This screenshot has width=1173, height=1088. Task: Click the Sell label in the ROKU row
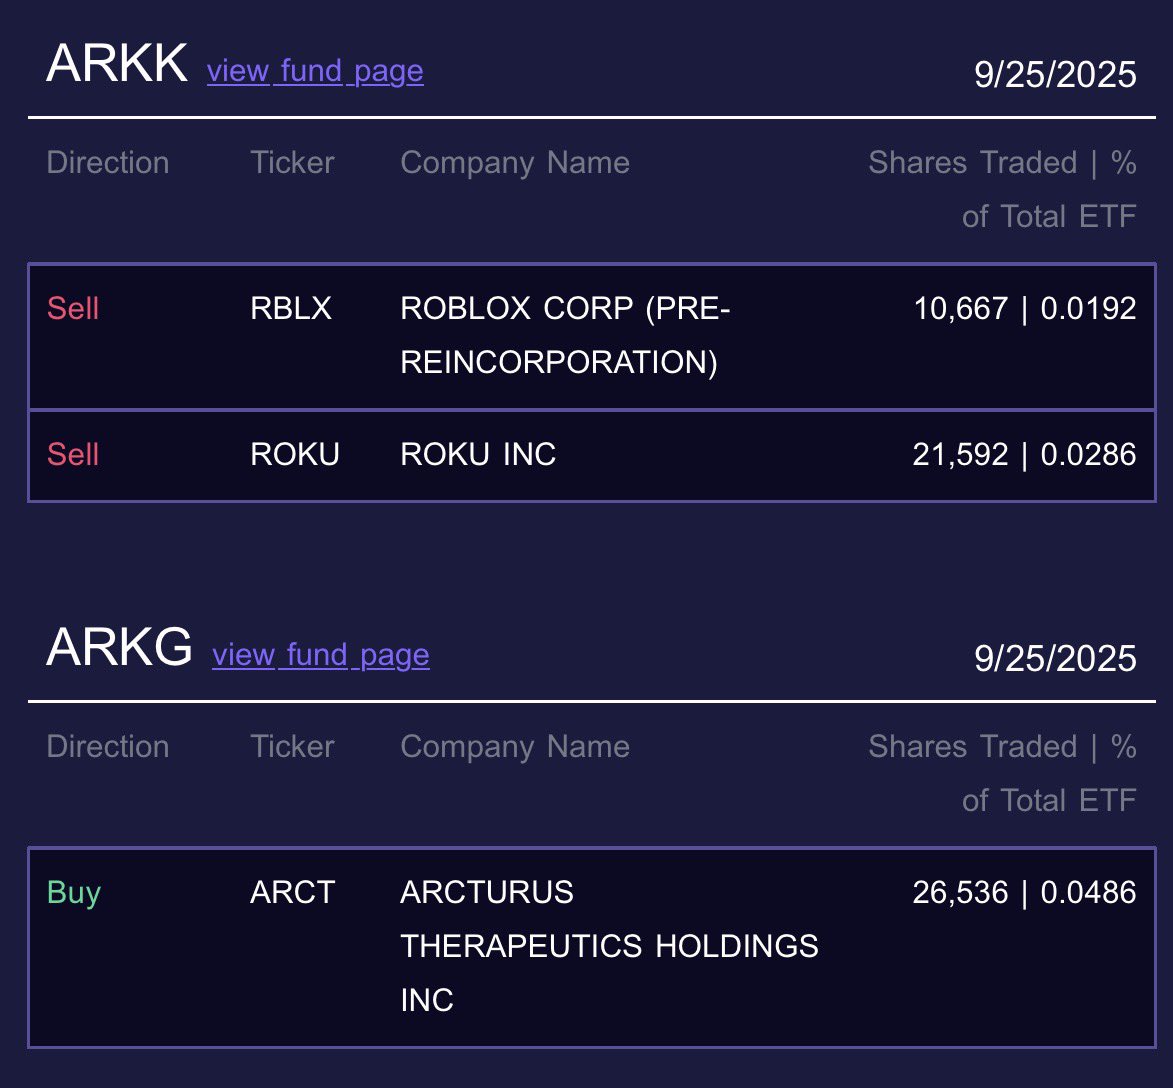click(73, 455)
